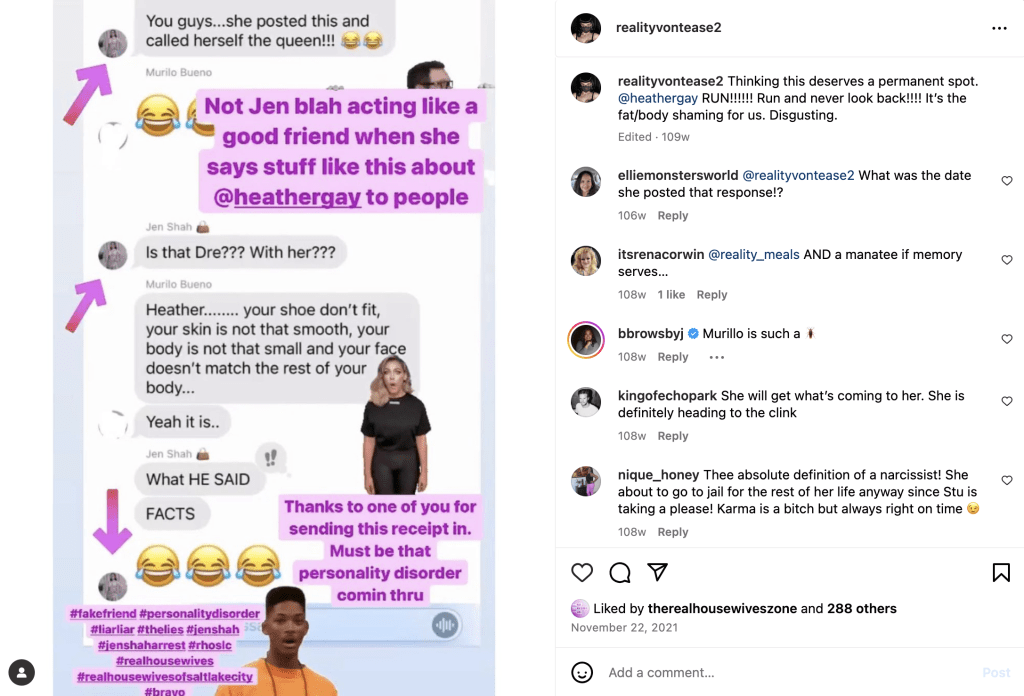Open emoji picker in comment box
This screenshot has height=696, width=1024.
tap(582, 672)
